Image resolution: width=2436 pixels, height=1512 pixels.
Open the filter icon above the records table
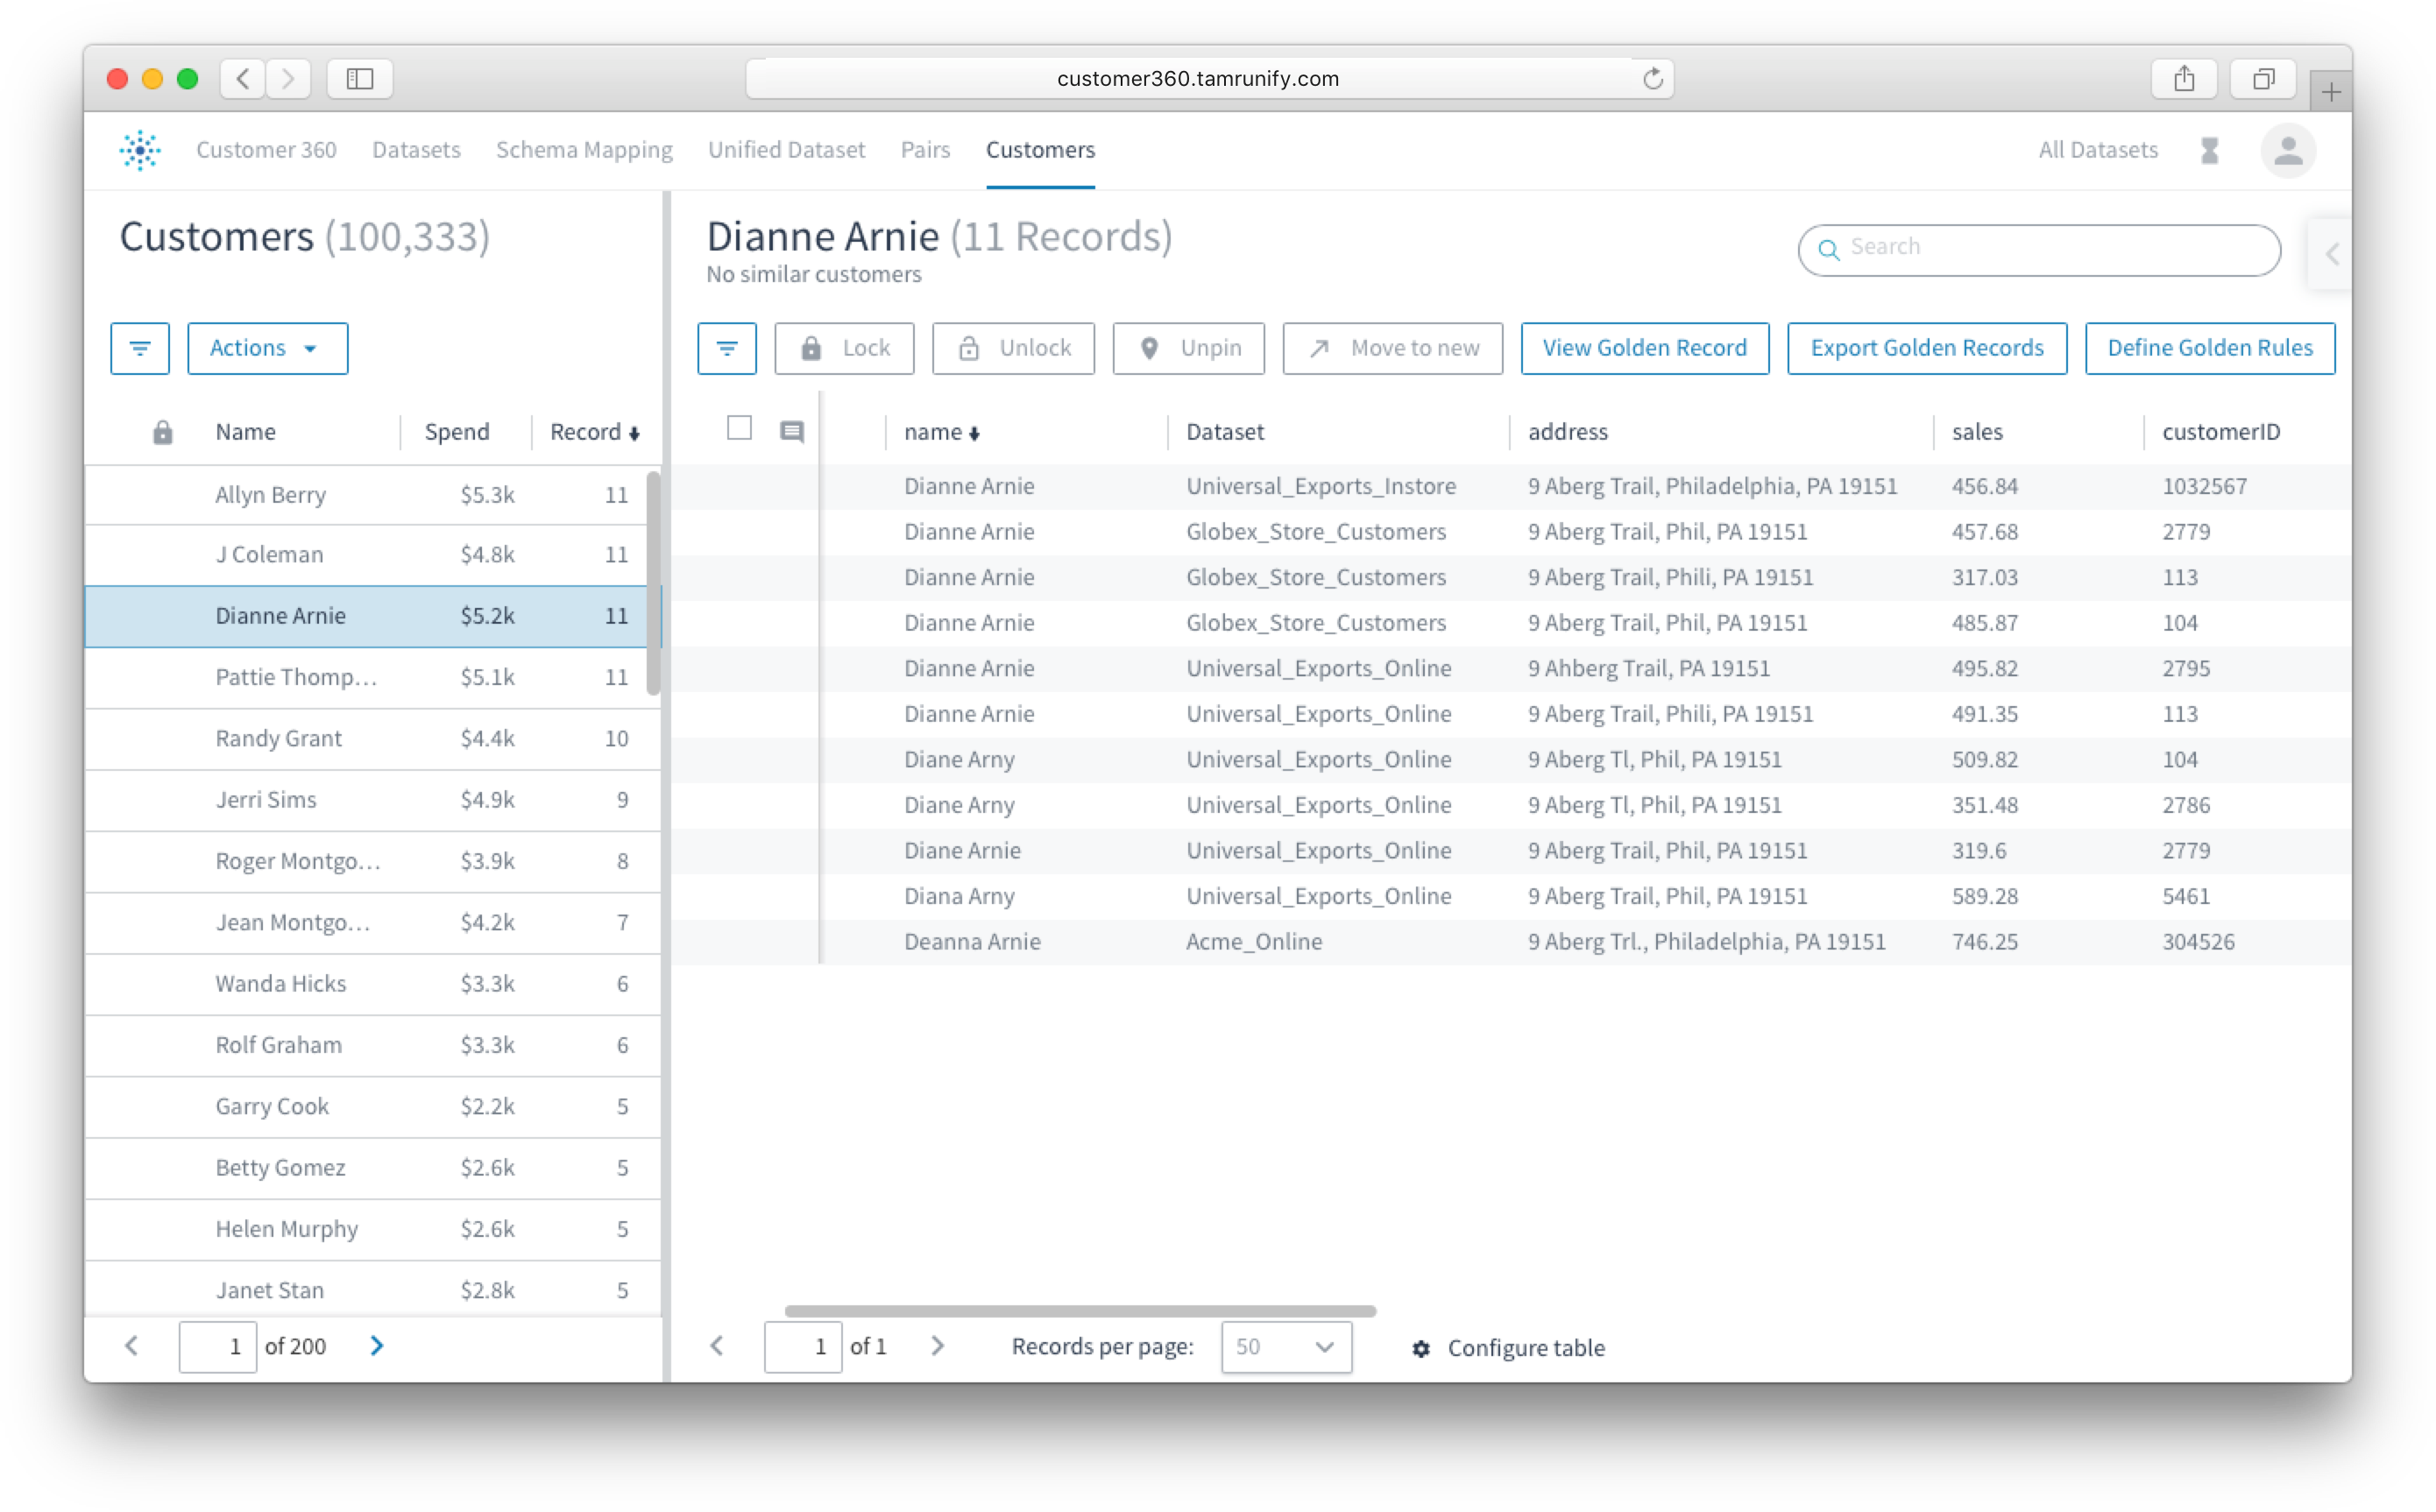coord(727,348)
